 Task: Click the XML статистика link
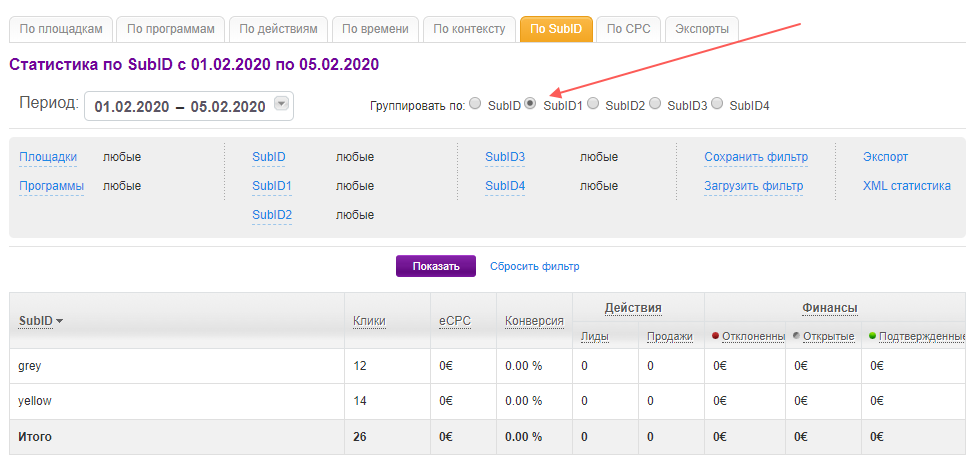point(906,186)
